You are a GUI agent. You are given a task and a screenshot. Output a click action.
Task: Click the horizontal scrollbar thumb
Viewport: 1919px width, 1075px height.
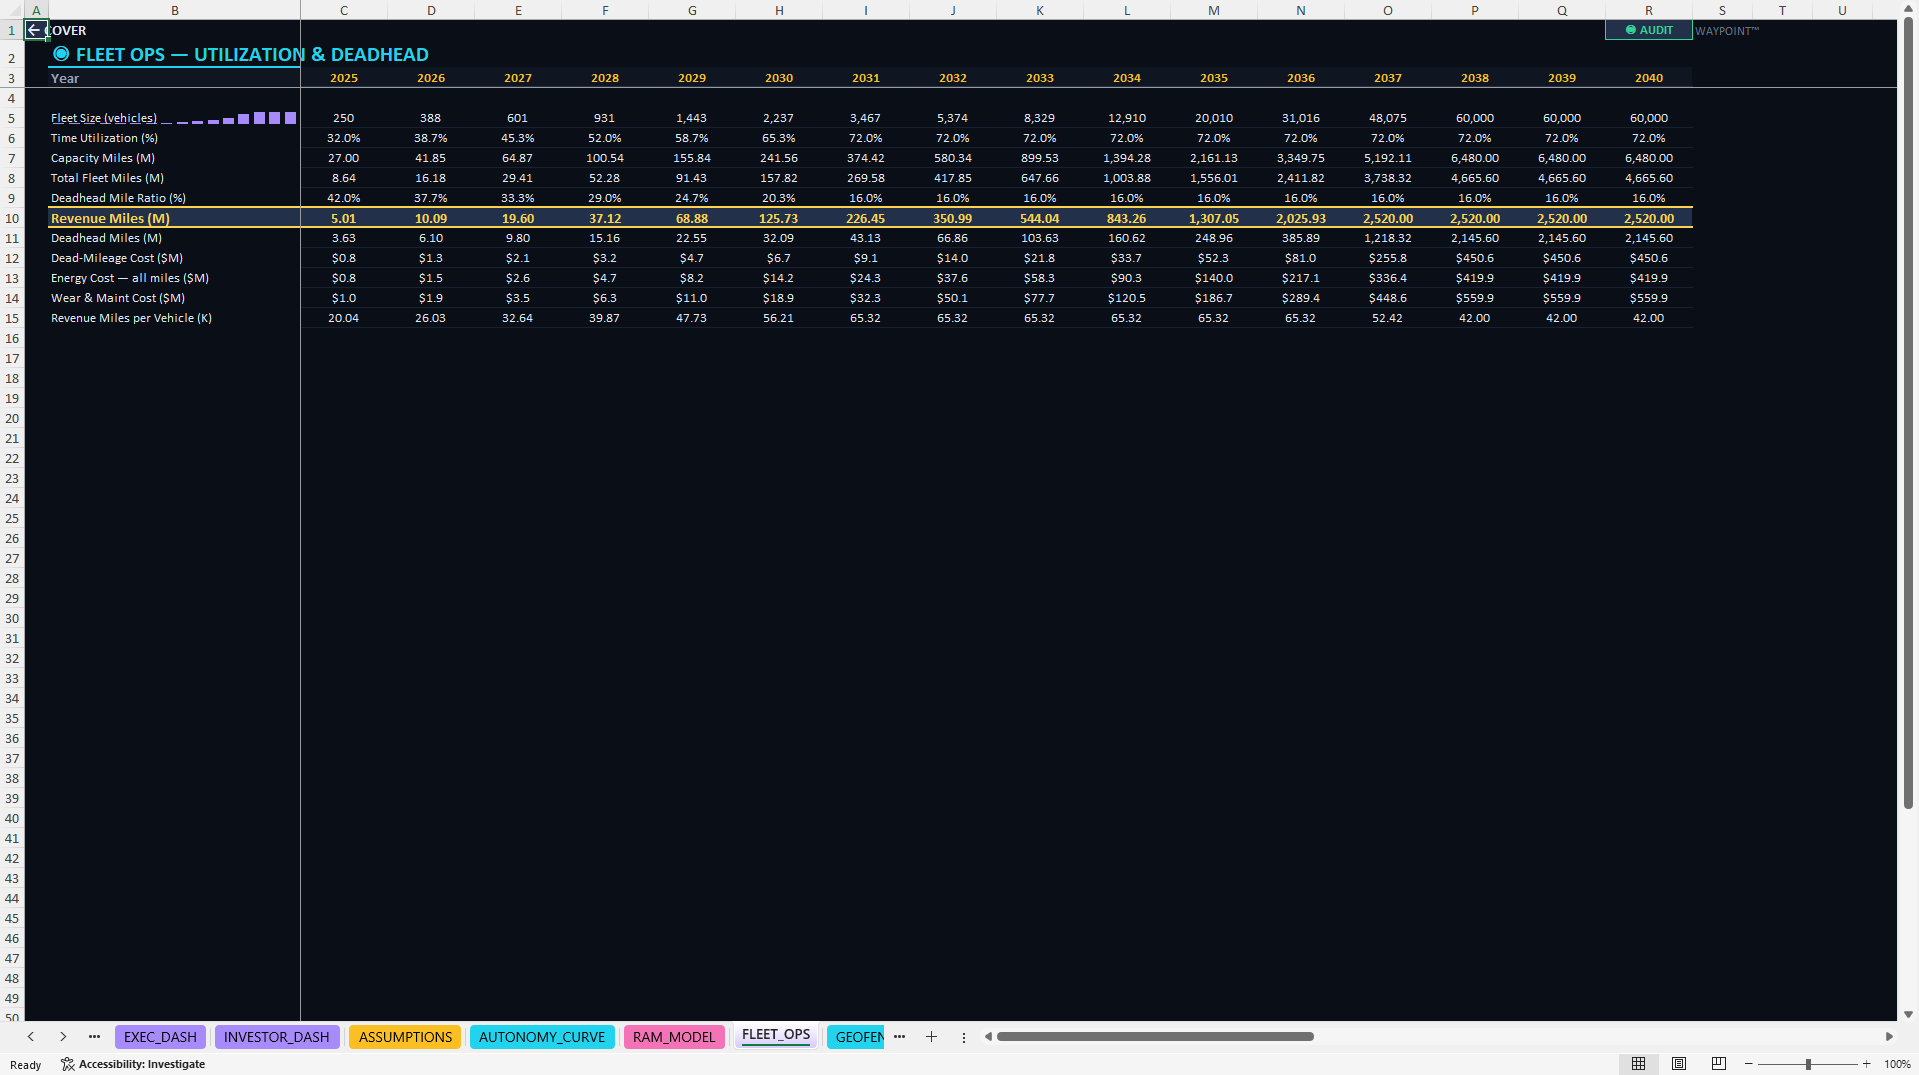(x=1155, y=1037)
